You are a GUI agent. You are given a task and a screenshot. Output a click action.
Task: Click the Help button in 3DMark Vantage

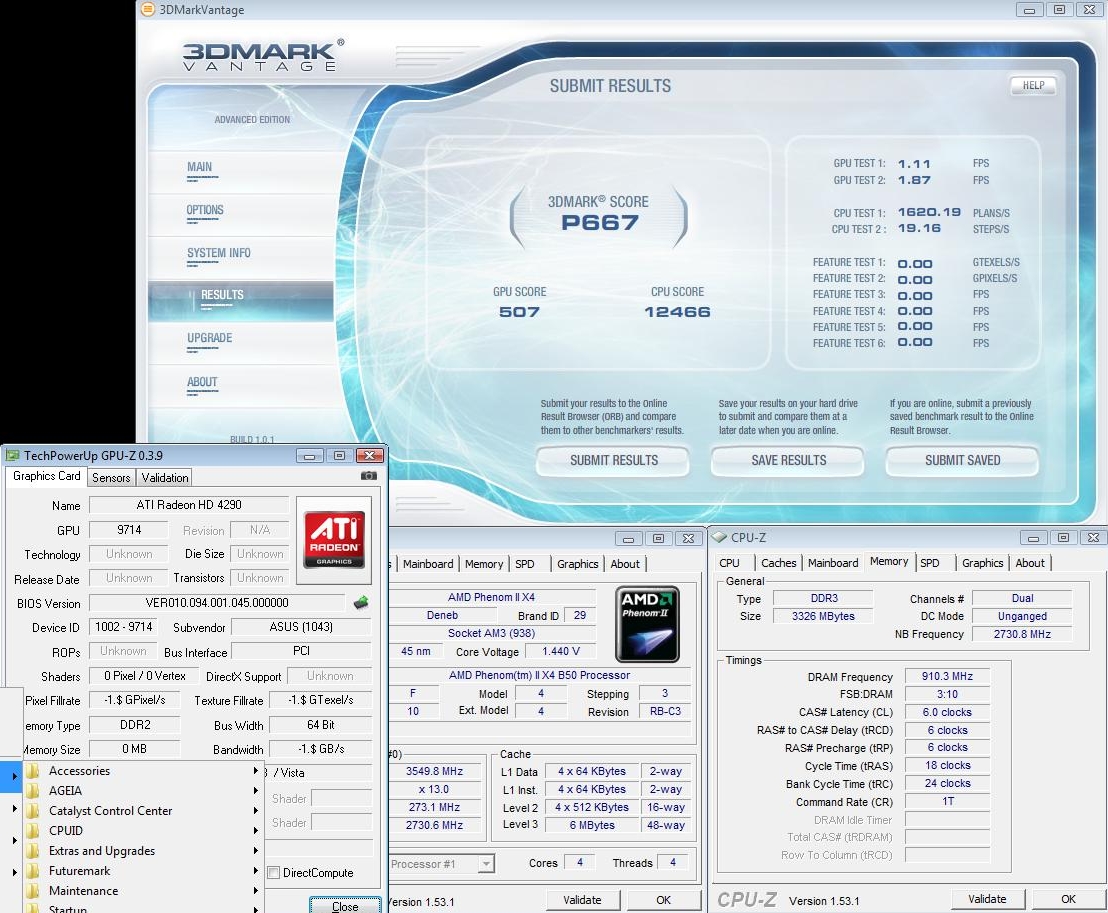tap(1033, 86)
